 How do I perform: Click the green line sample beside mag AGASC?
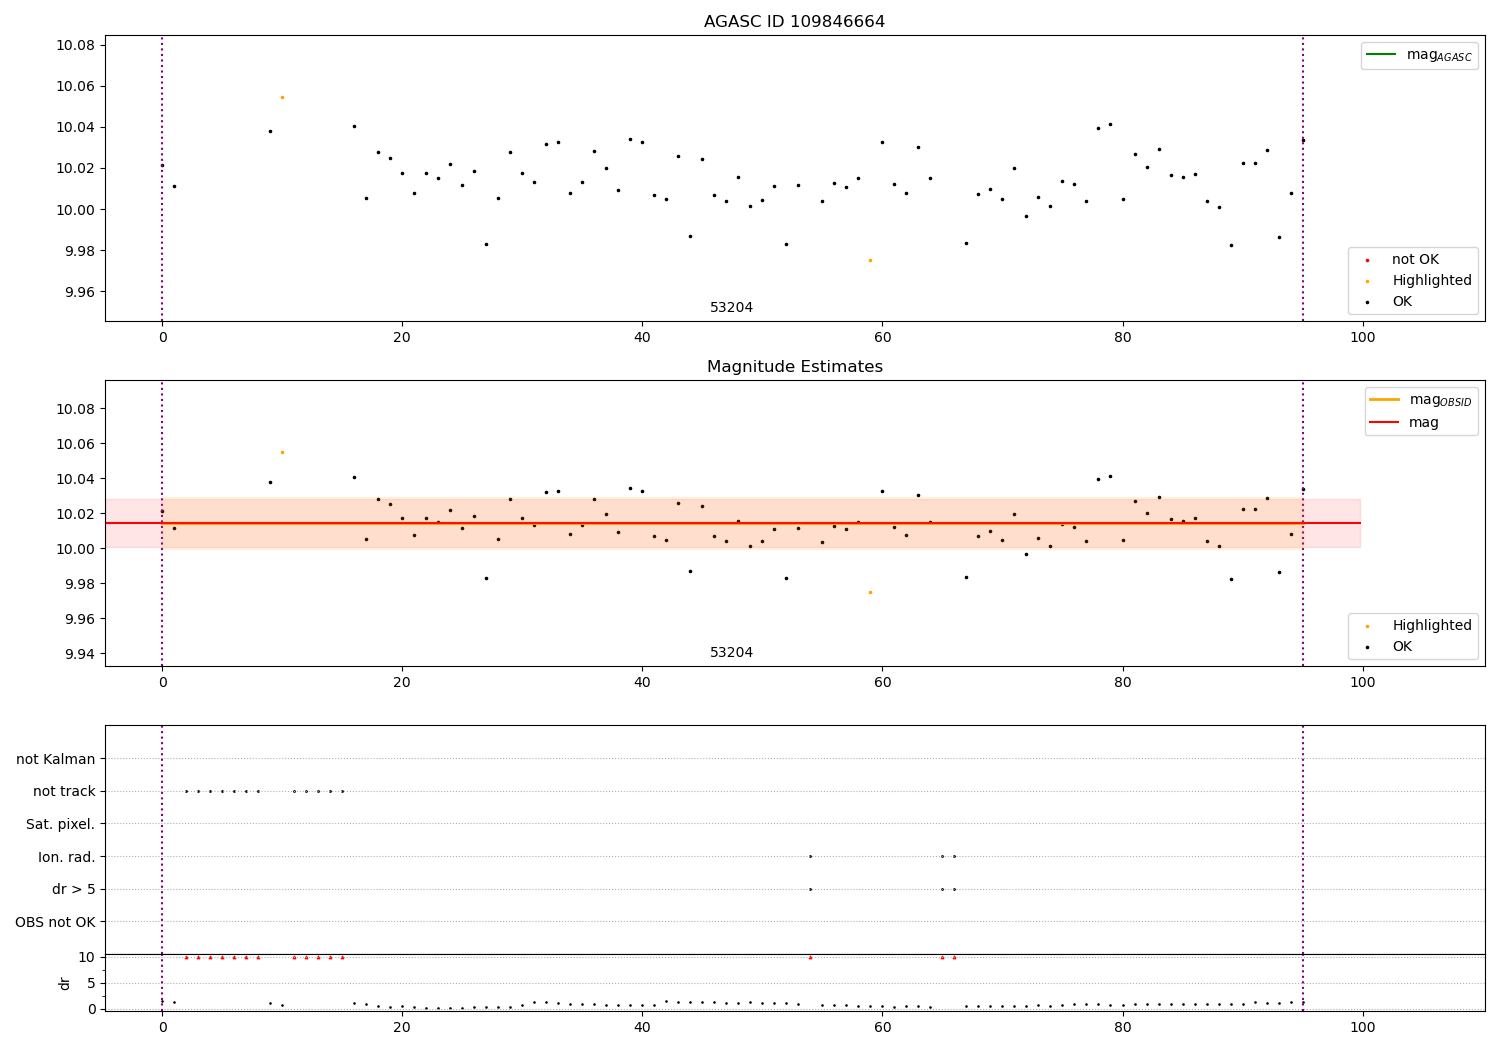[1381, 55]
